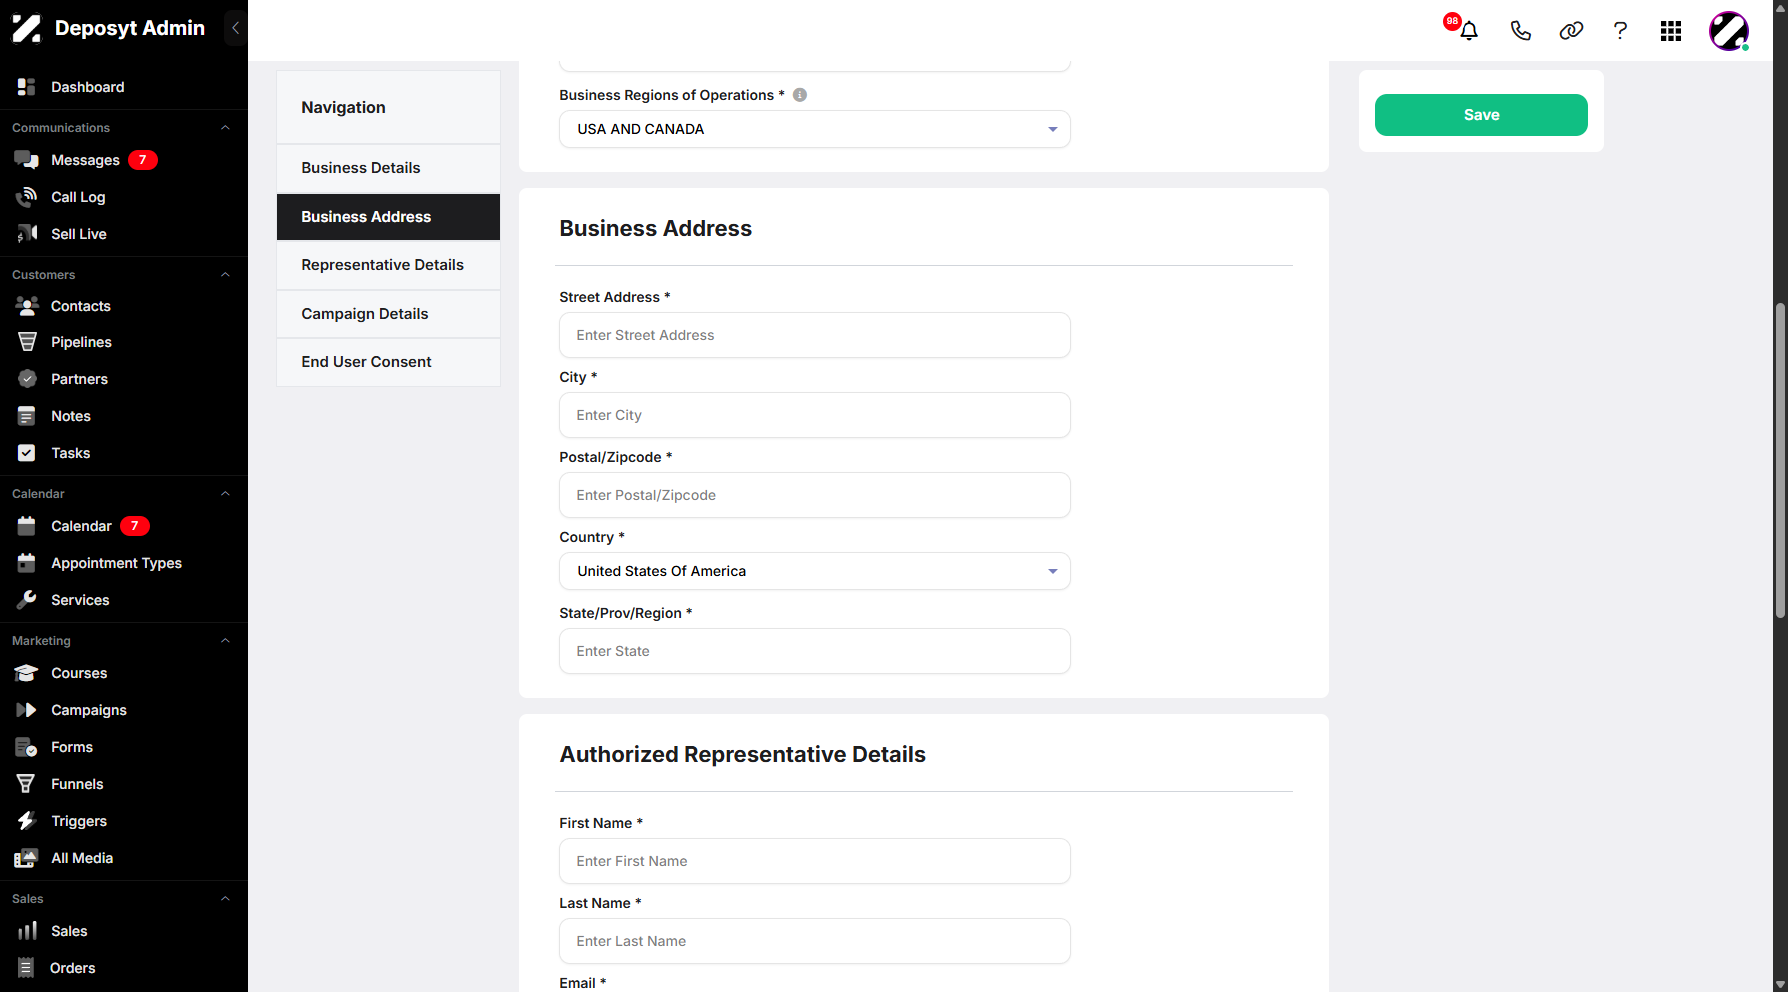
Task: Focus the City input field
Action: 815,415
